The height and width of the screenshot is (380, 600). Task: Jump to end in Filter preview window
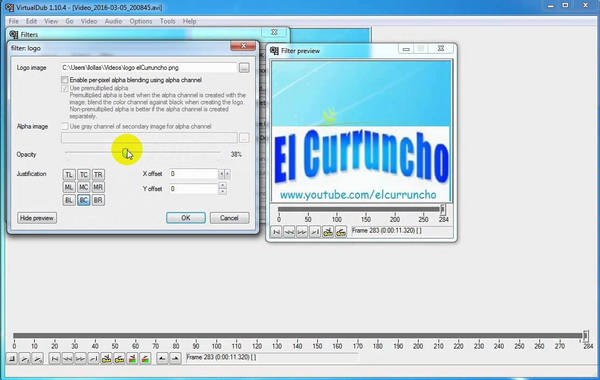click(315, 232)
